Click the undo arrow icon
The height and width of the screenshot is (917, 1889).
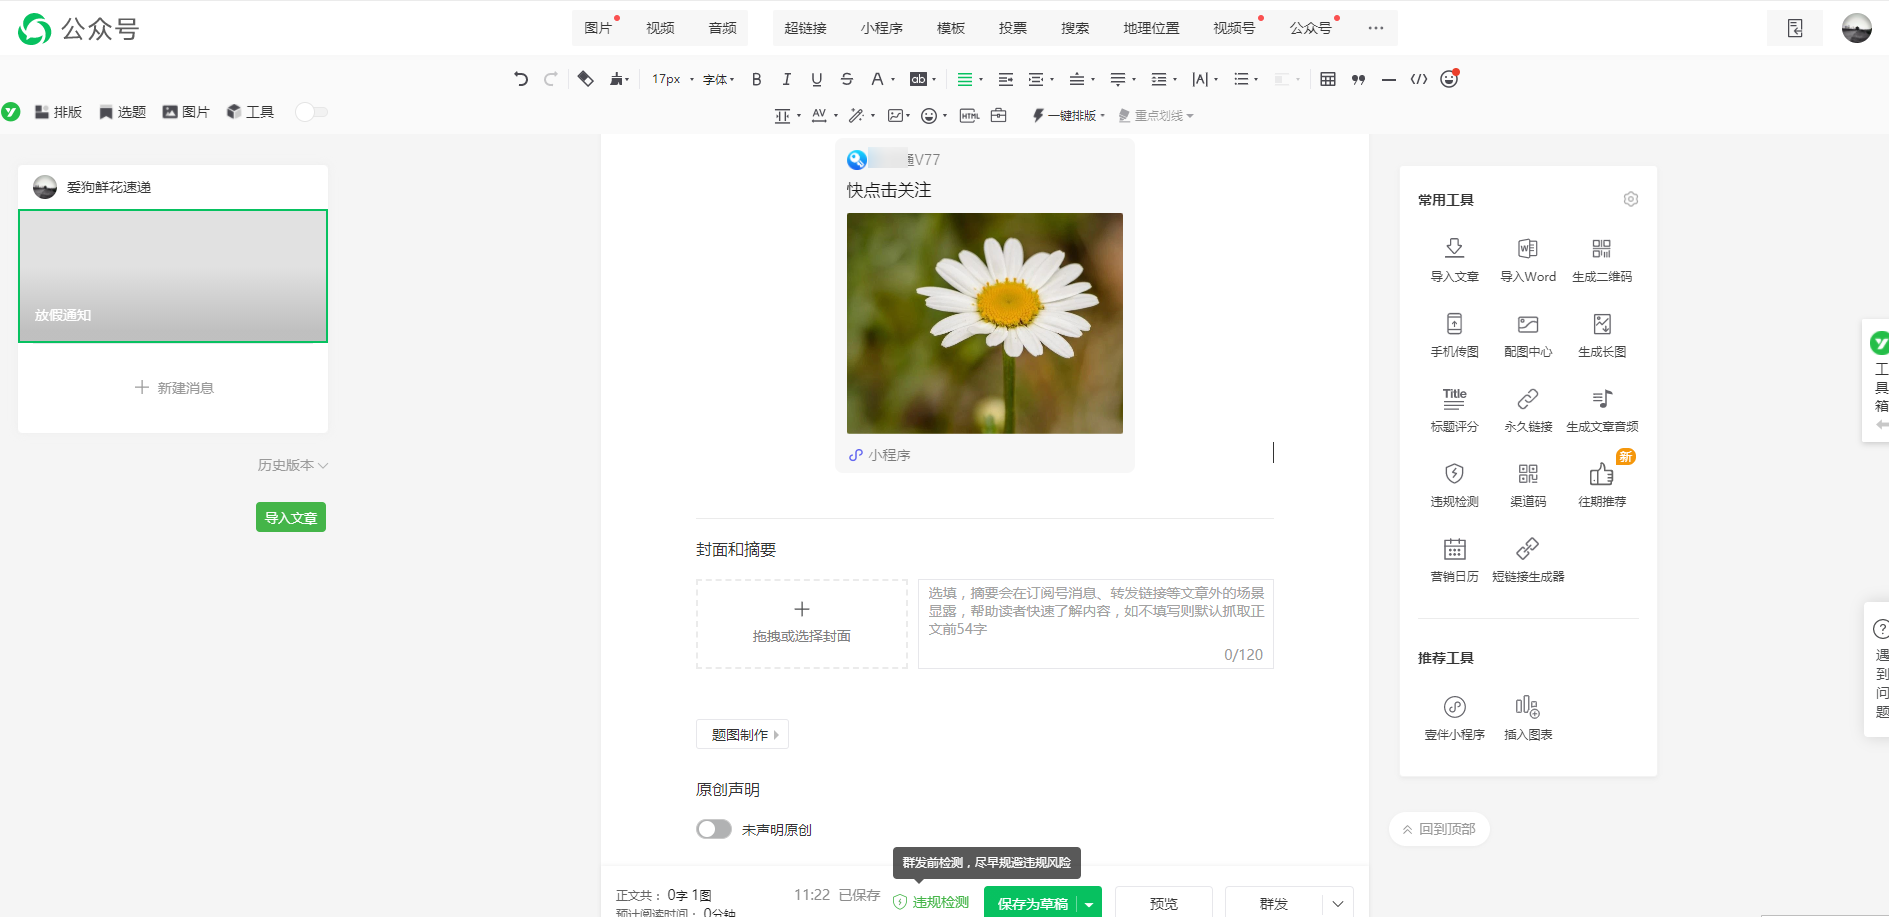tap(520, 79)
